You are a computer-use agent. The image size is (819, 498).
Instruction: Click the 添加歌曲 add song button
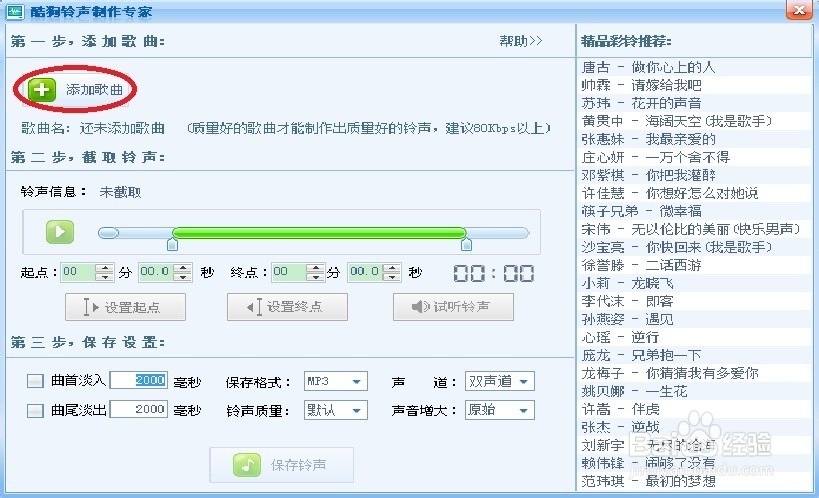point(76,90)
